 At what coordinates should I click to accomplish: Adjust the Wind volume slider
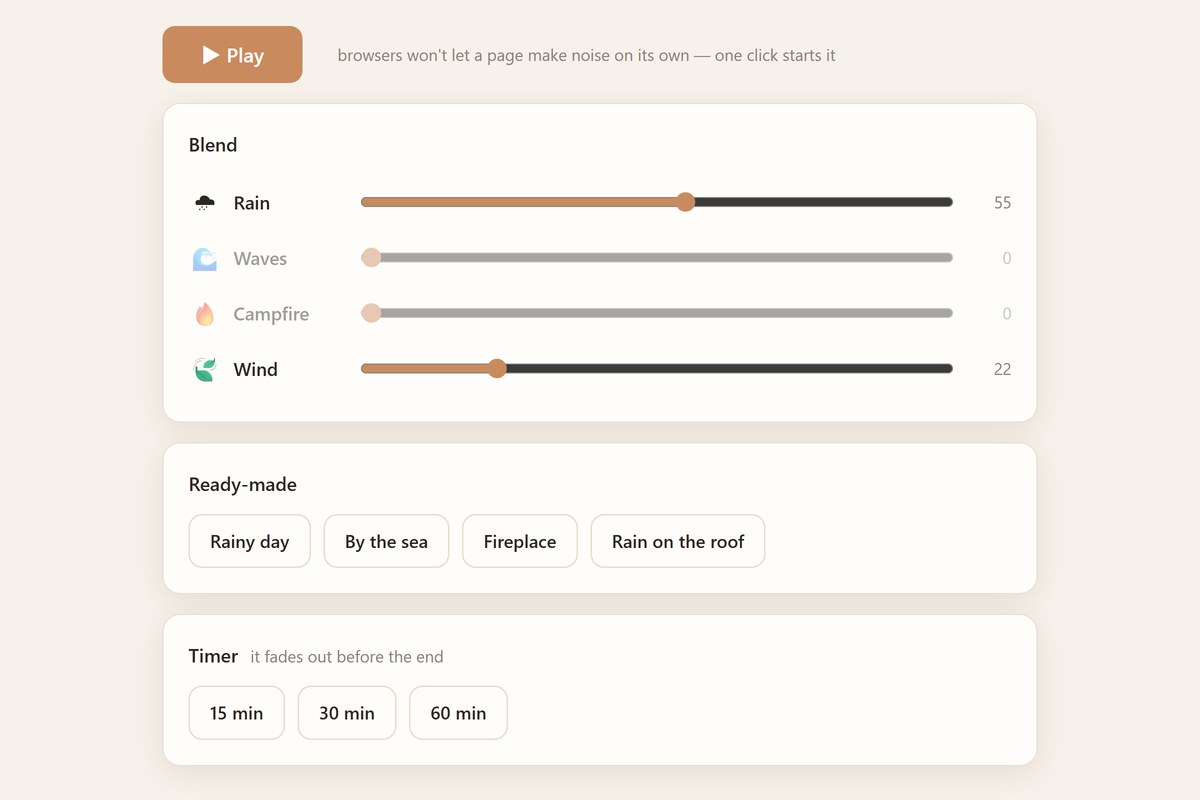[657, 369]
